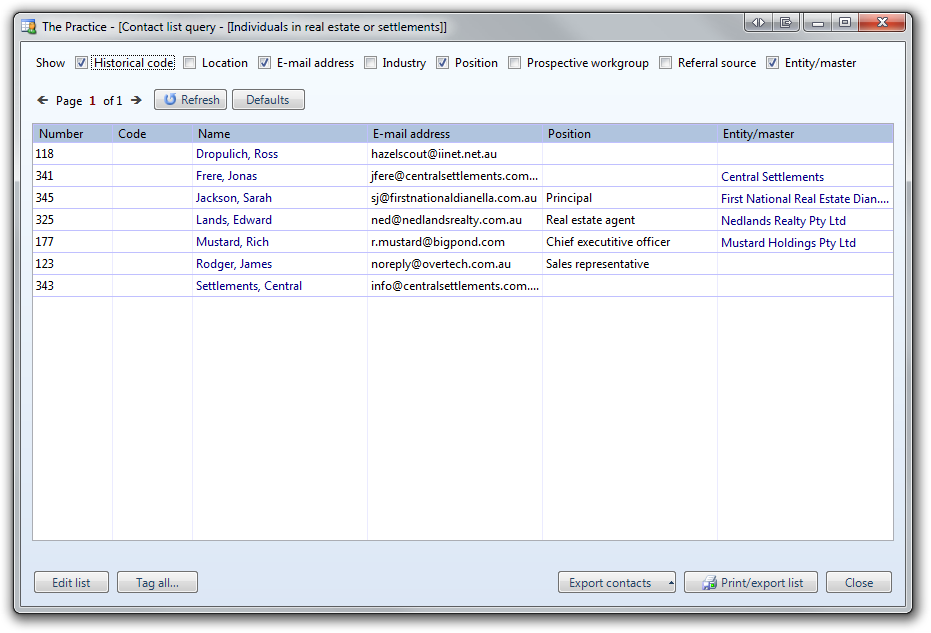Open the Central Settlements entity link

coord(772,176)
